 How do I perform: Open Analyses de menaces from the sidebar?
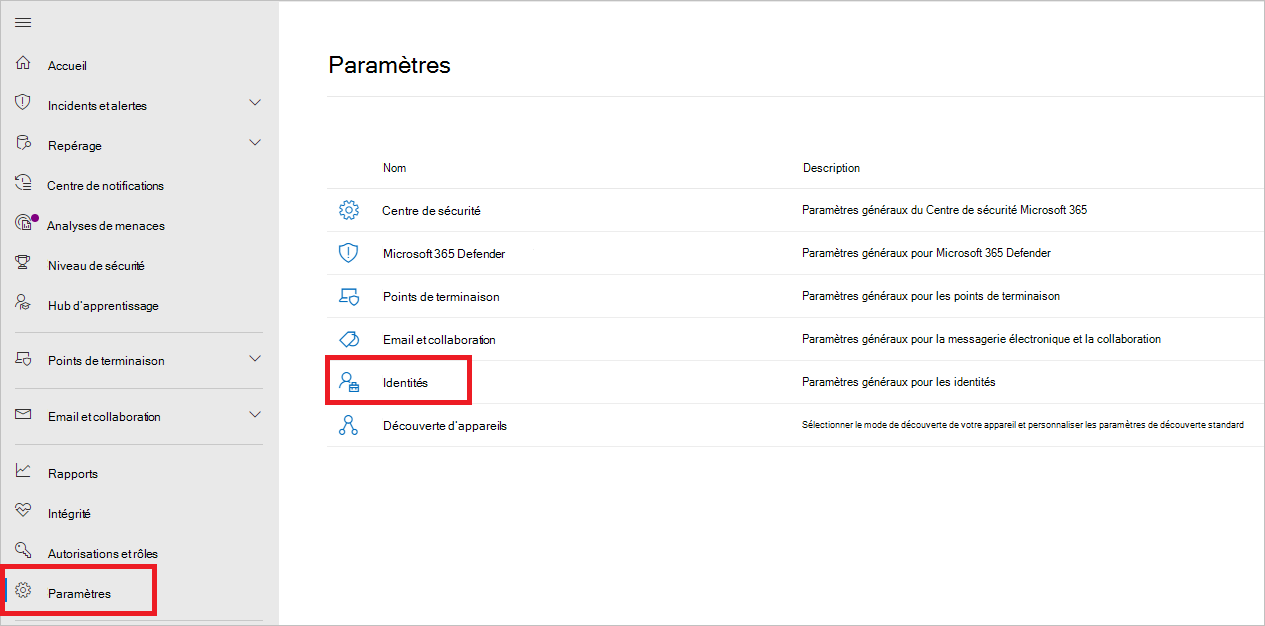105,224
